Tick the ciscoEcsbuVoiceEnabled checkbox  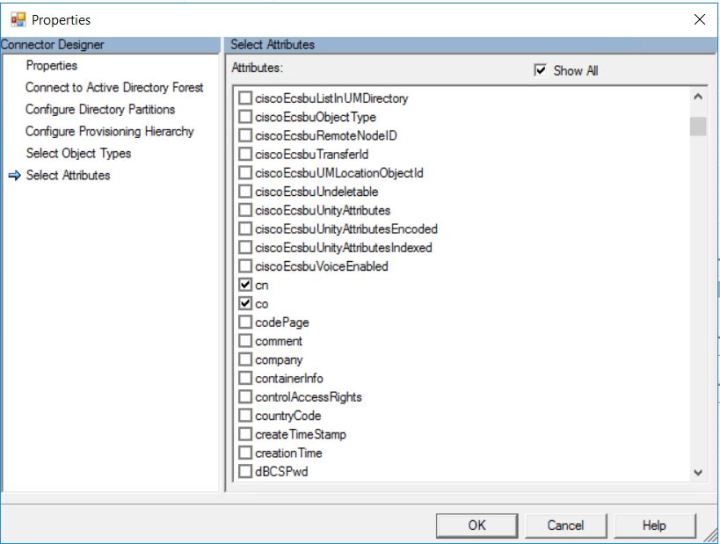(246, 267)
